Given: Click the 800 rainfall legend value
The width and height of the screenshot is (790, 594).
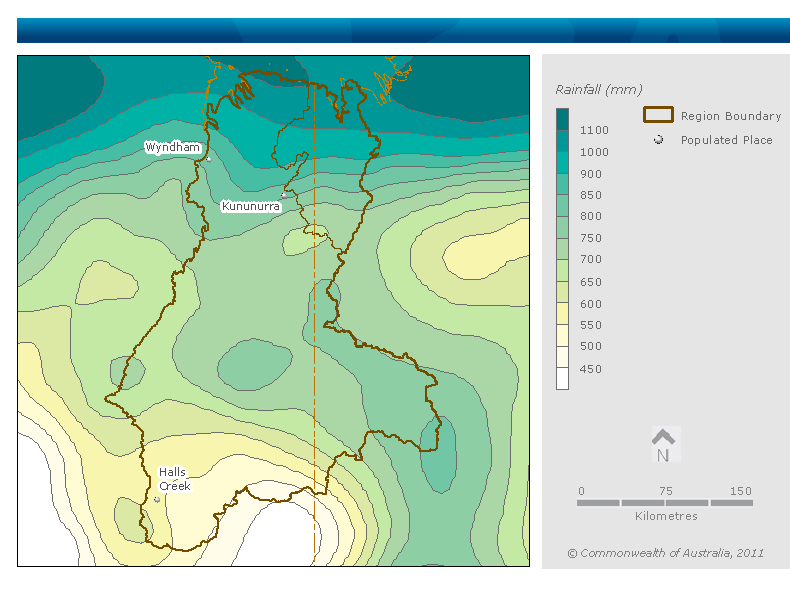Looking at the screenshot, I should click(x=590, y=216).
